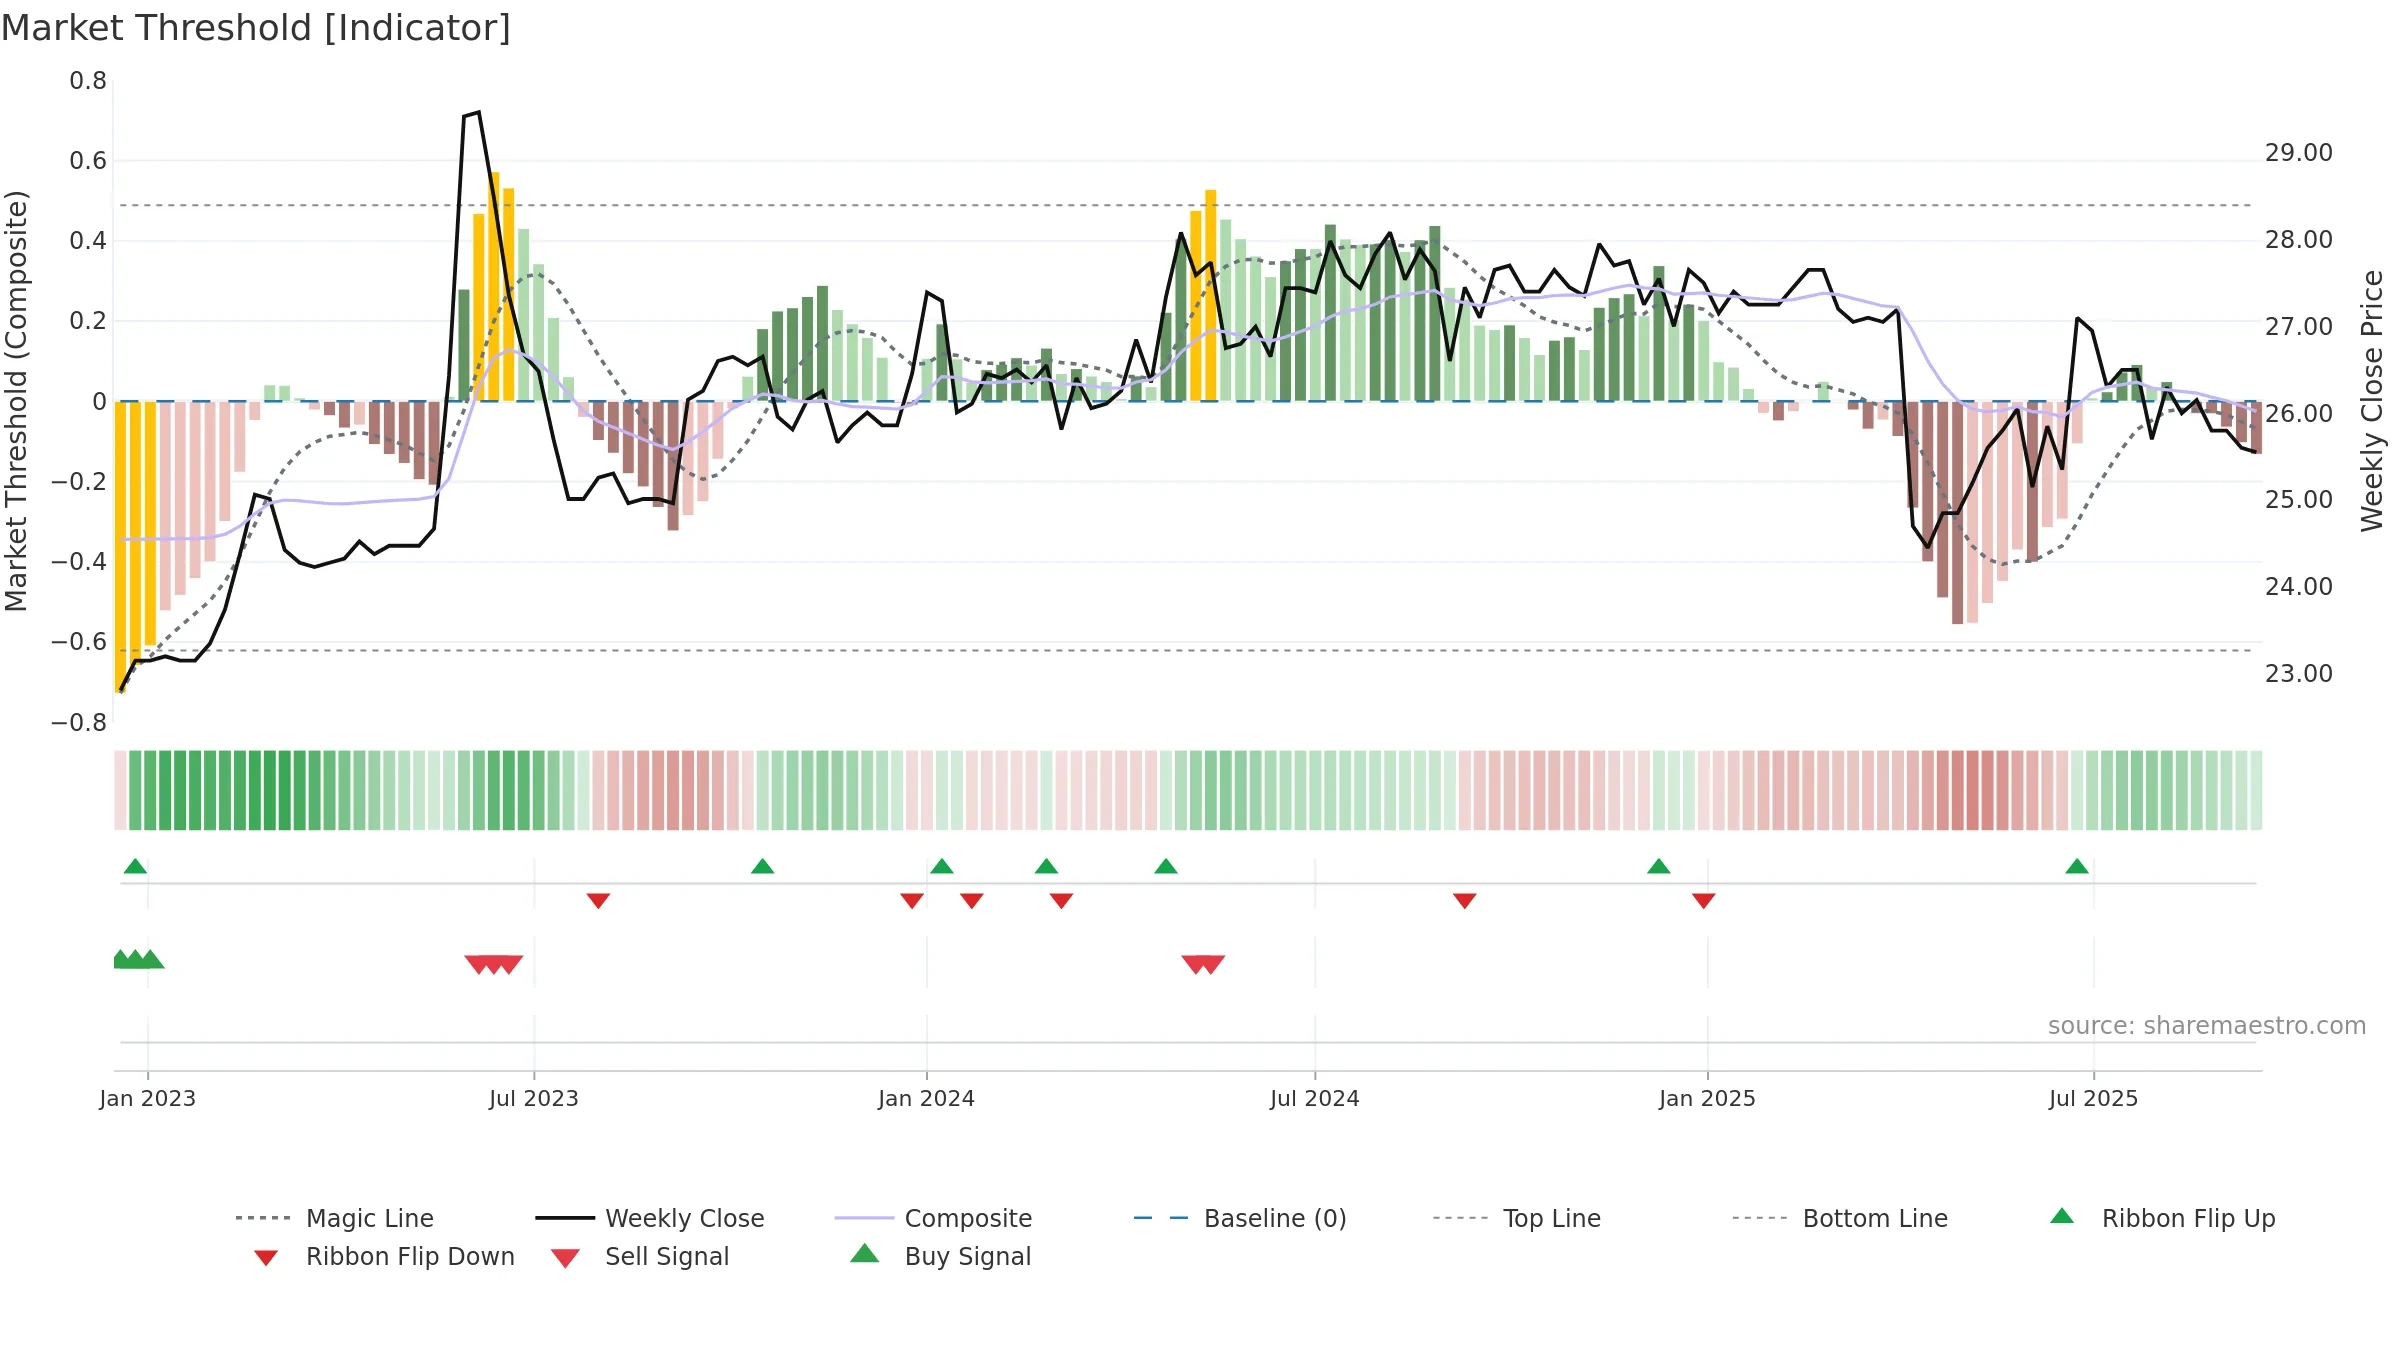Click the Market Threshold (Composite) axis title

[x=16, y=401]
